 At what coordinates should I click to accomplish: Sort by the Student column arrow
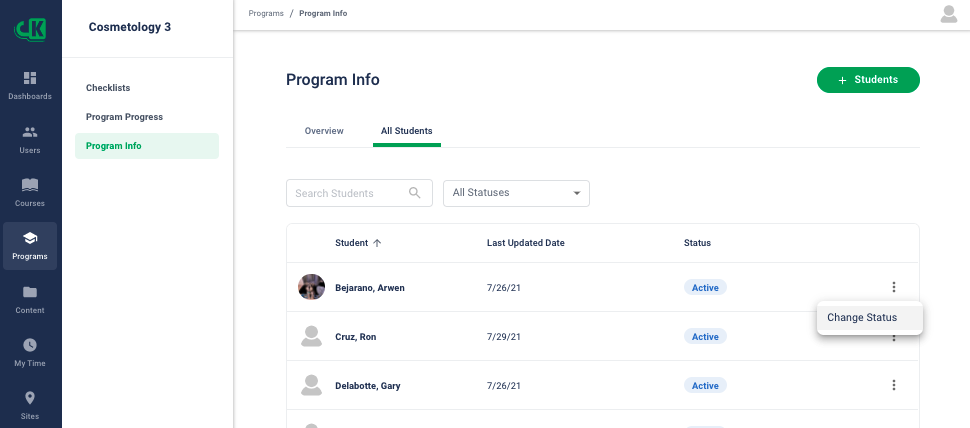(x=377, y=243)
